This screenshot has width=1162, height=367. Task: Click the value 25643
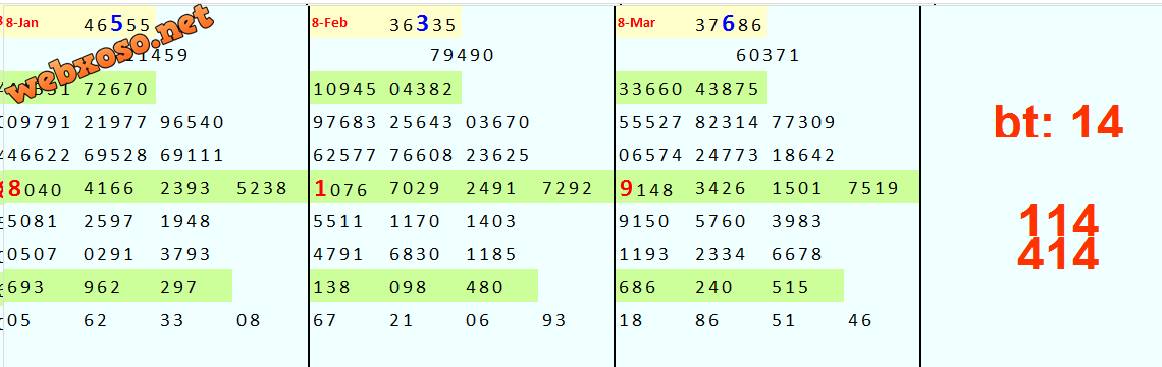point(421,122)
